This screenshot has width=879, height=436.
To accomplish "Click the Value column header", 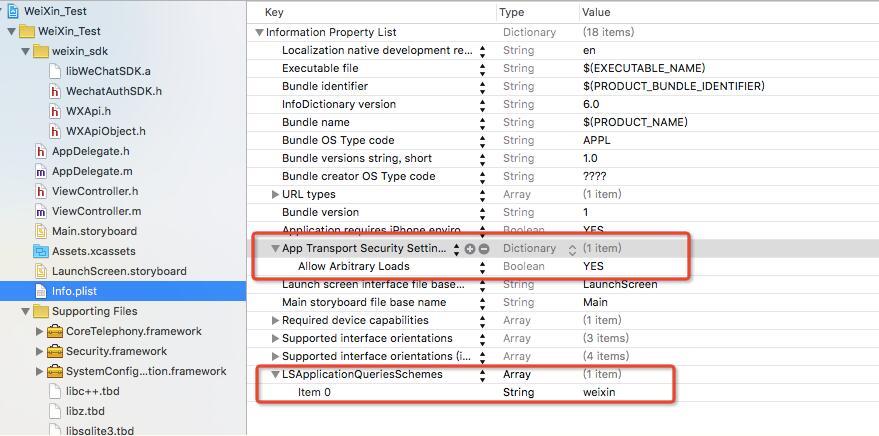I will tap(598, 12).
